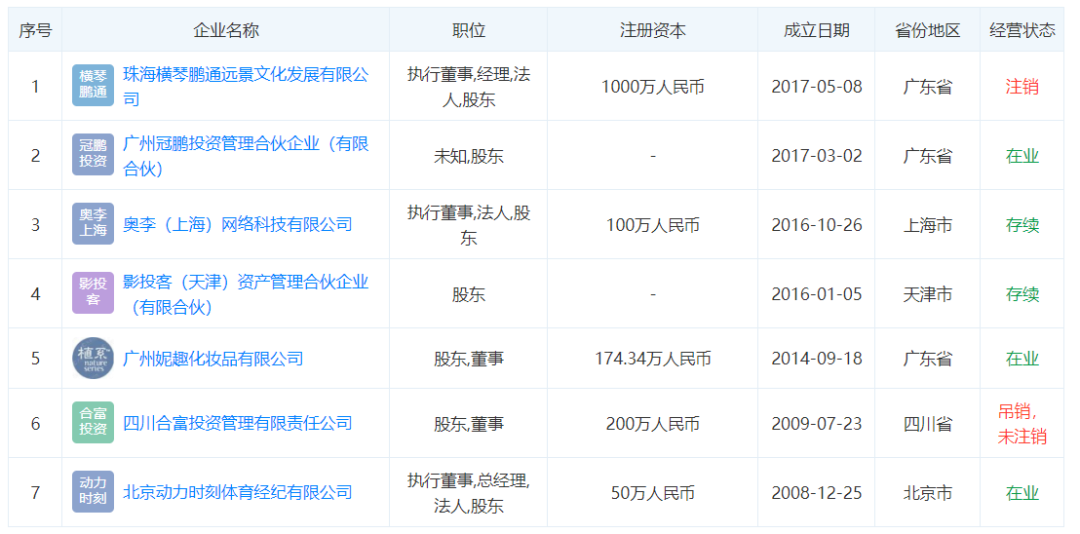This screenshot has width=1080, height=534.
Task: Open 珠海横琴鹏通远景文化发展有限公司 link
Action: click(246, 86)
